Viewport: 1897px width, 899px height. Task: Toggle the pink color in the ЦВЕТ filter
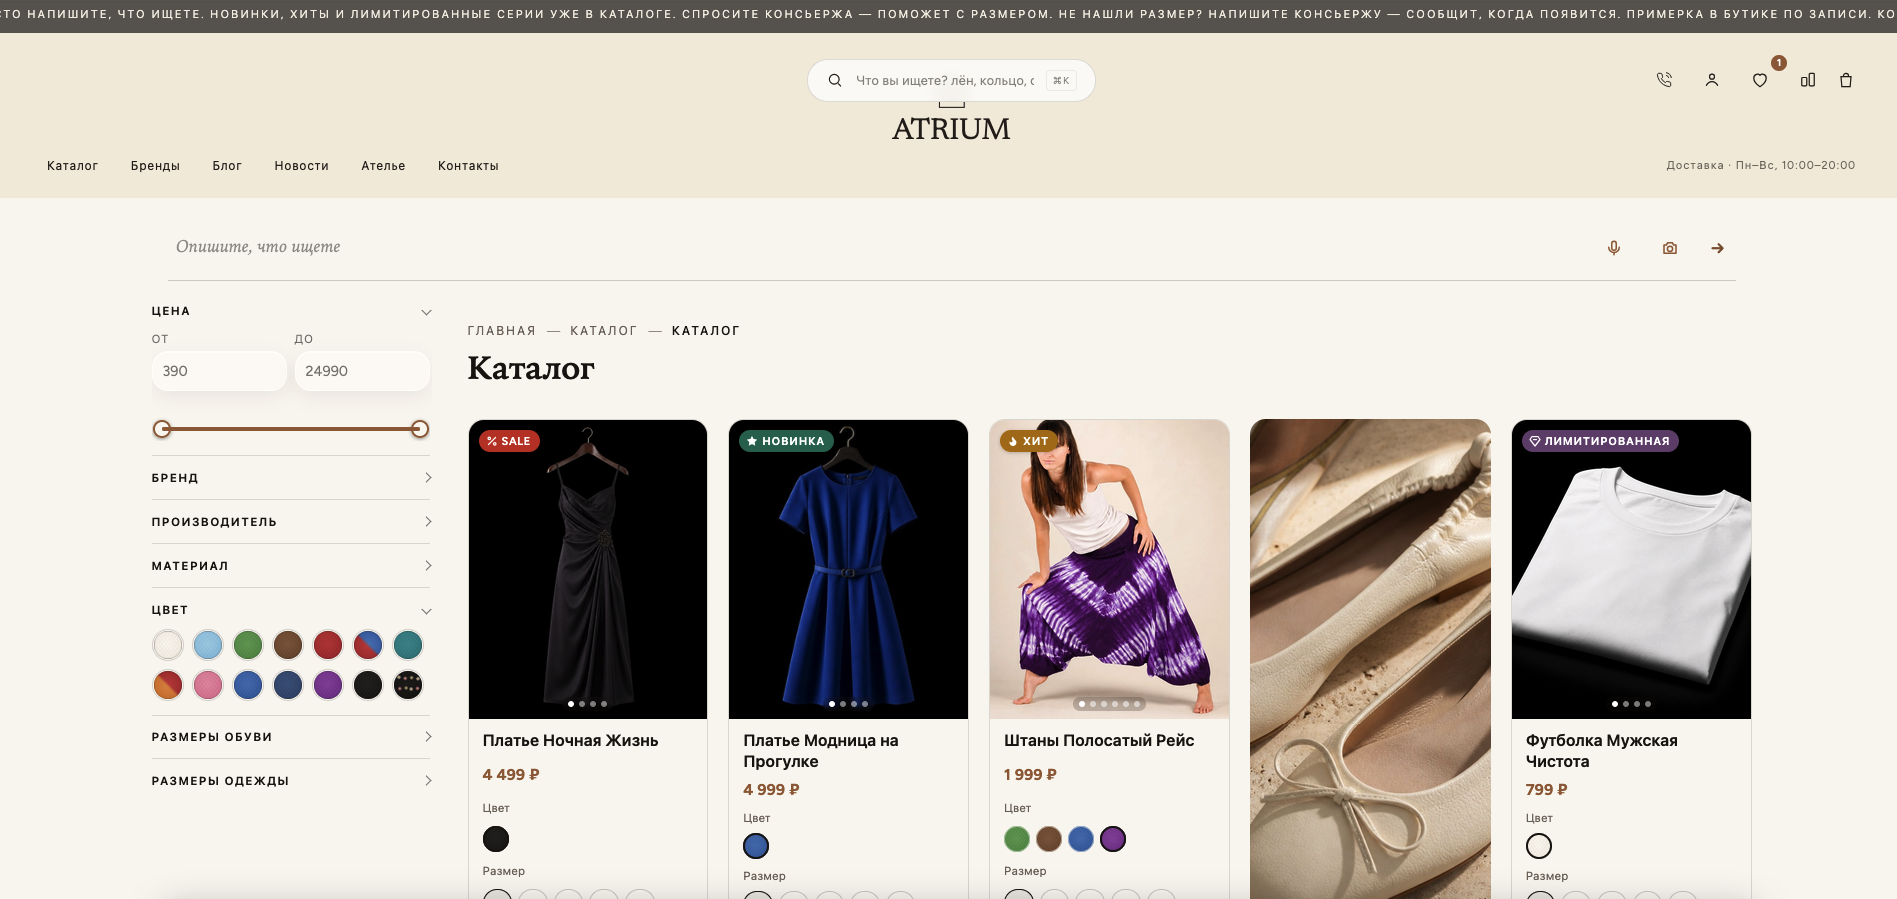(208, 685)
